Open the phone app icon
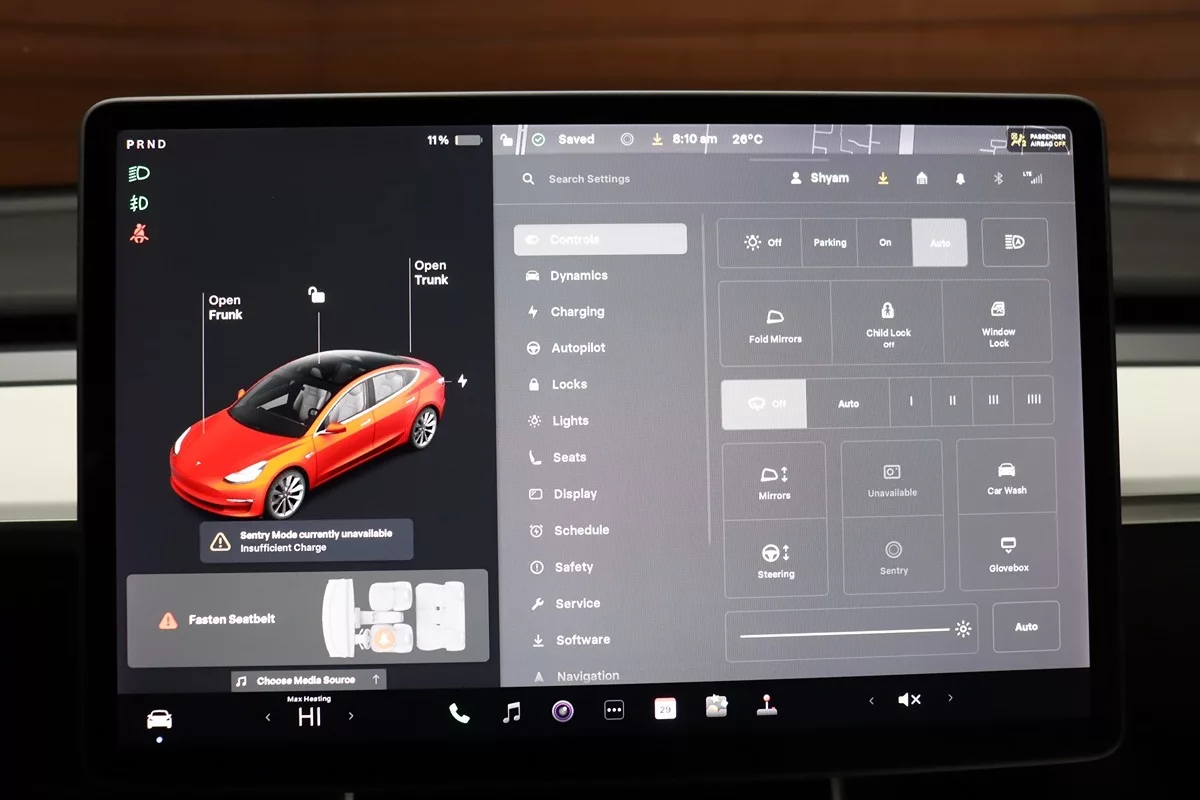The height and width of the screenshot is (800, 1200). [x=459, y=713]
